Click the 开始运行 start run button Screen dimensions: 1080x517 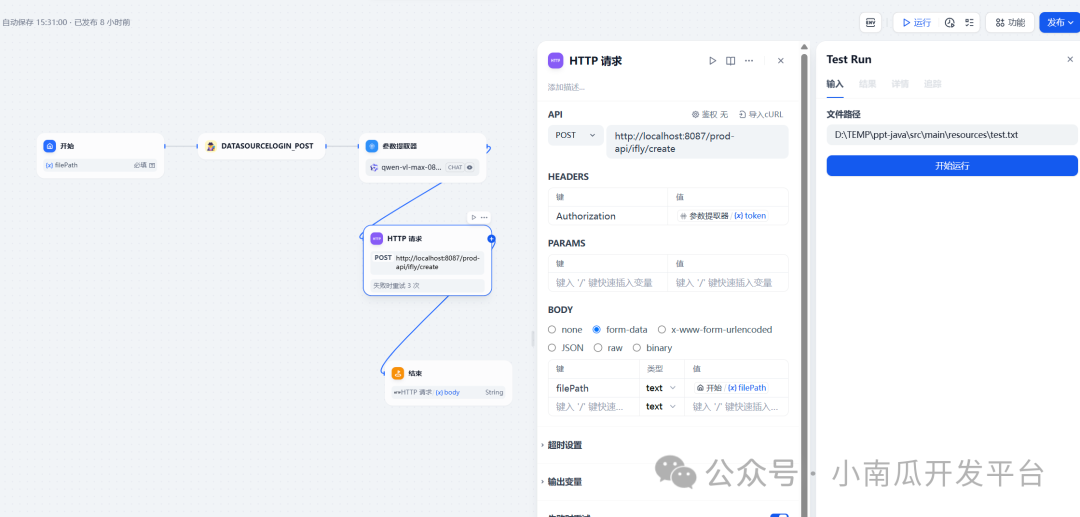coord(952,165)
